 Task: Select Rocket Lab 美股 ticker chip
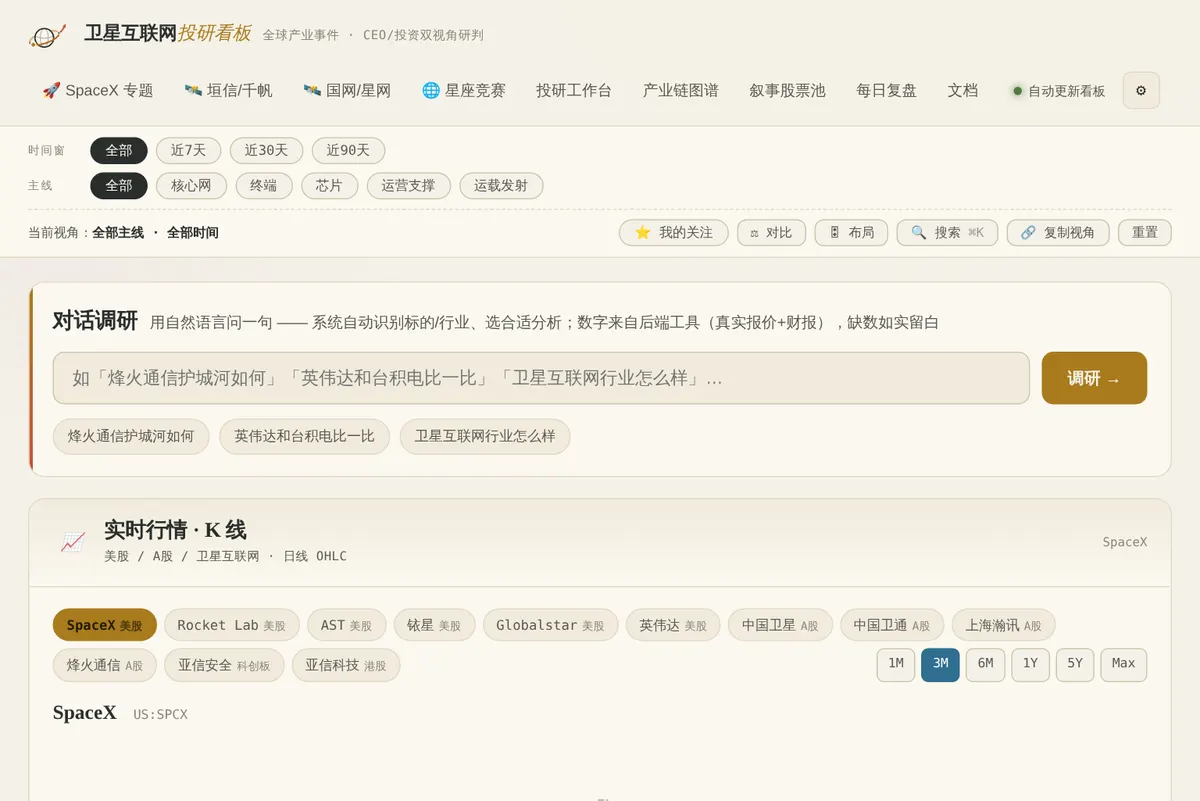(x=231, y=625)
